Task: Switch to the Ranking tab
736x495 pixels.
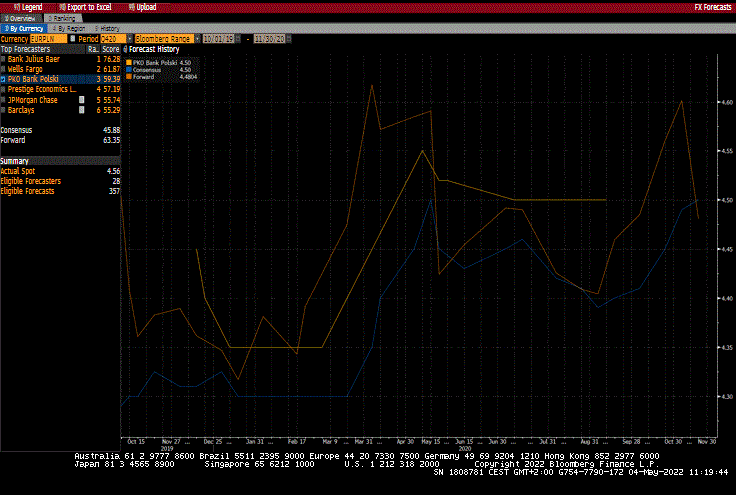Action: [61, 18]
